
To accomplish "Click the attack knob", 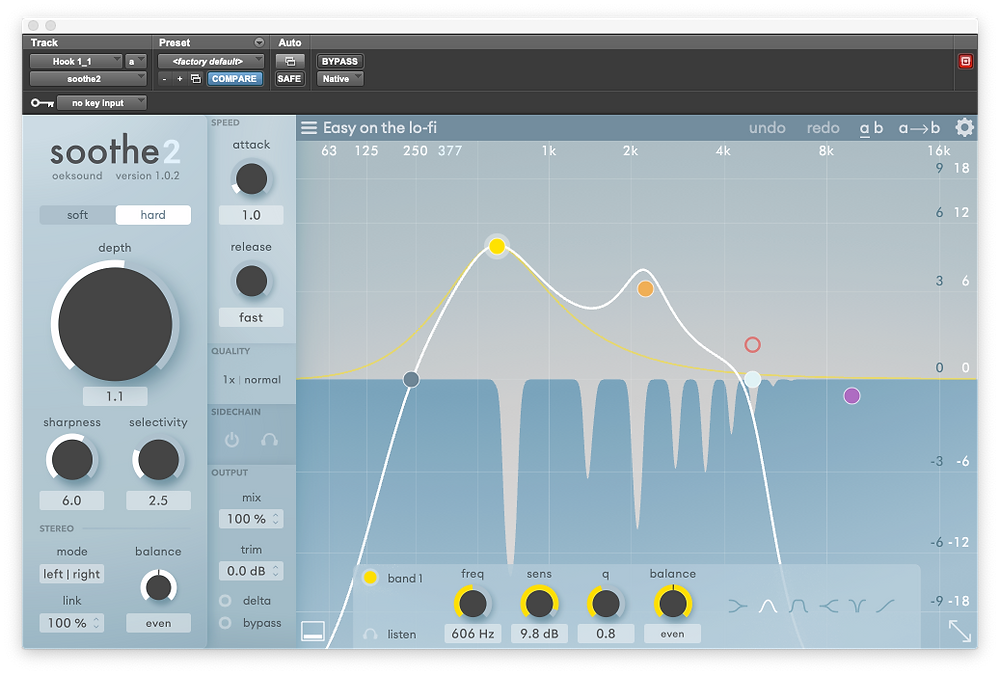I will point(251,179).
